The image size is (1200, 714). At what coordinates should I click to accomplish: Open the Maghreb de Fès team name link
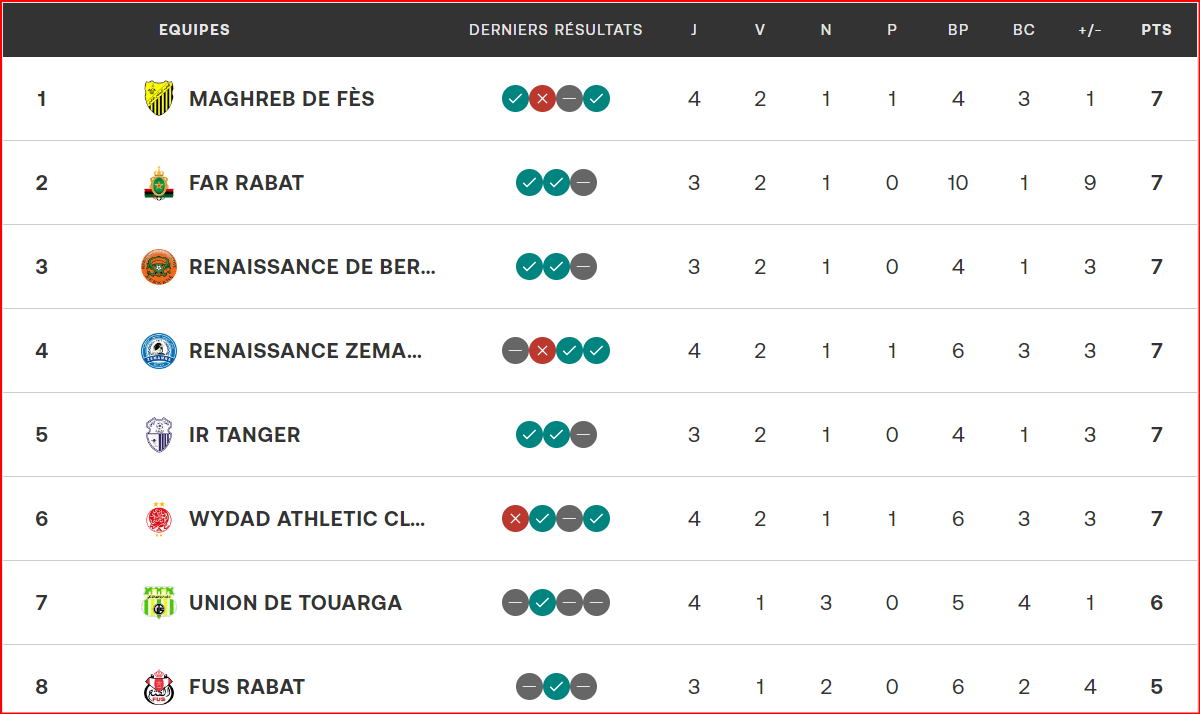pos(282,99)
